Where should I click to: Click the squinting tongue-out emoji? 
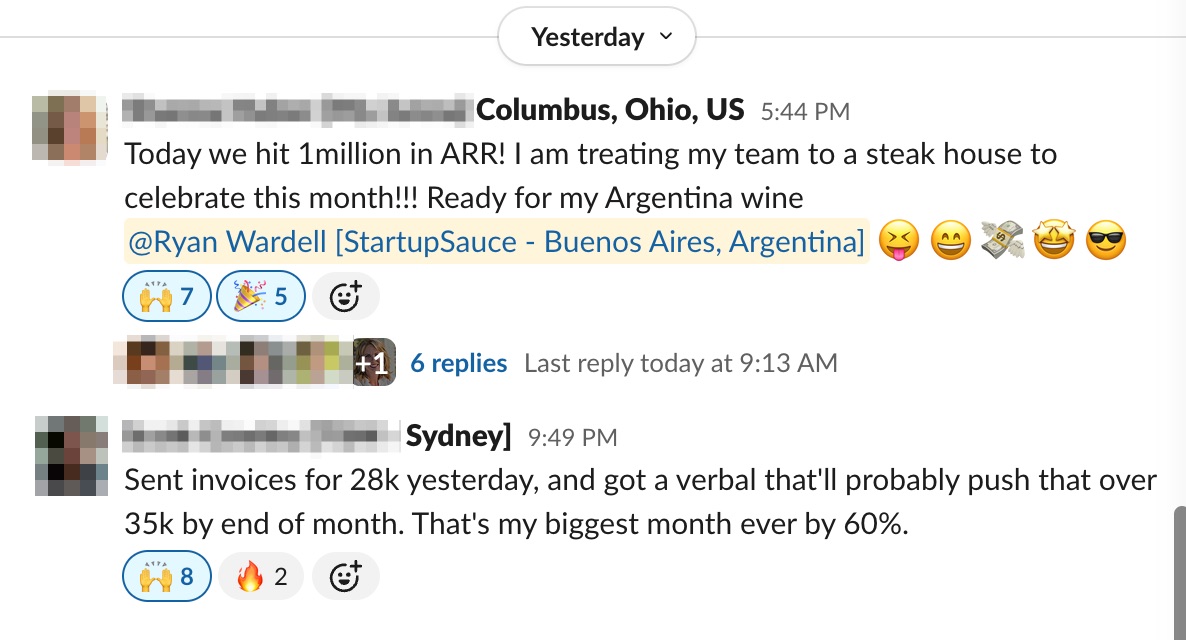coord(897,242)
